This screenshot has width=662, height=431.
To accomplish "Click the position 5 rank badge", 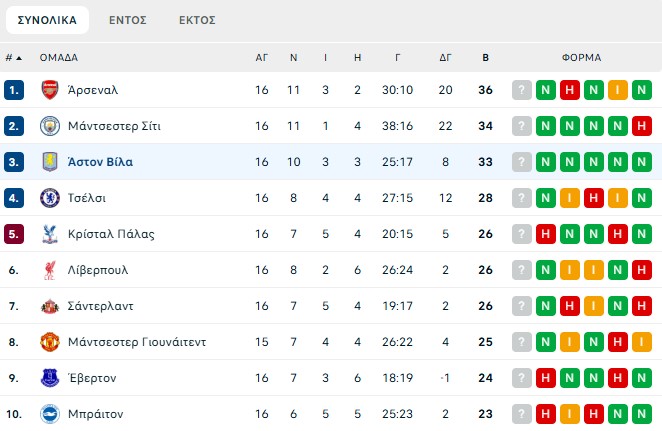I will pos(14,234).
